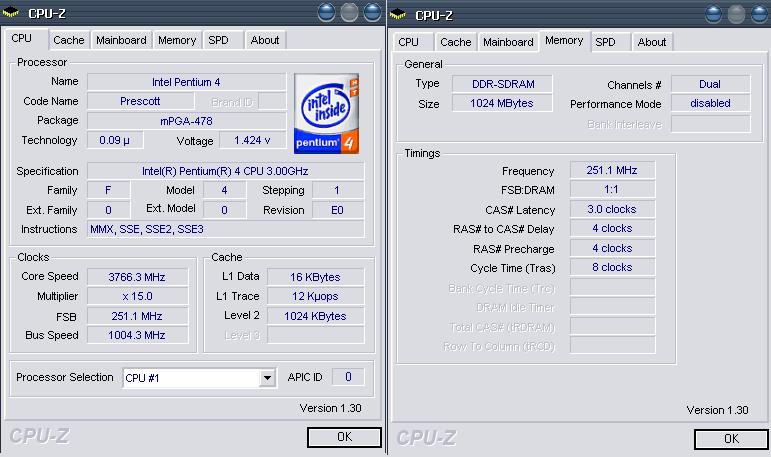The width and height of the screenshot is (771, 457).
Task: Click the CPU-Z chip icon in right window title bar
Action: point(398,15)
